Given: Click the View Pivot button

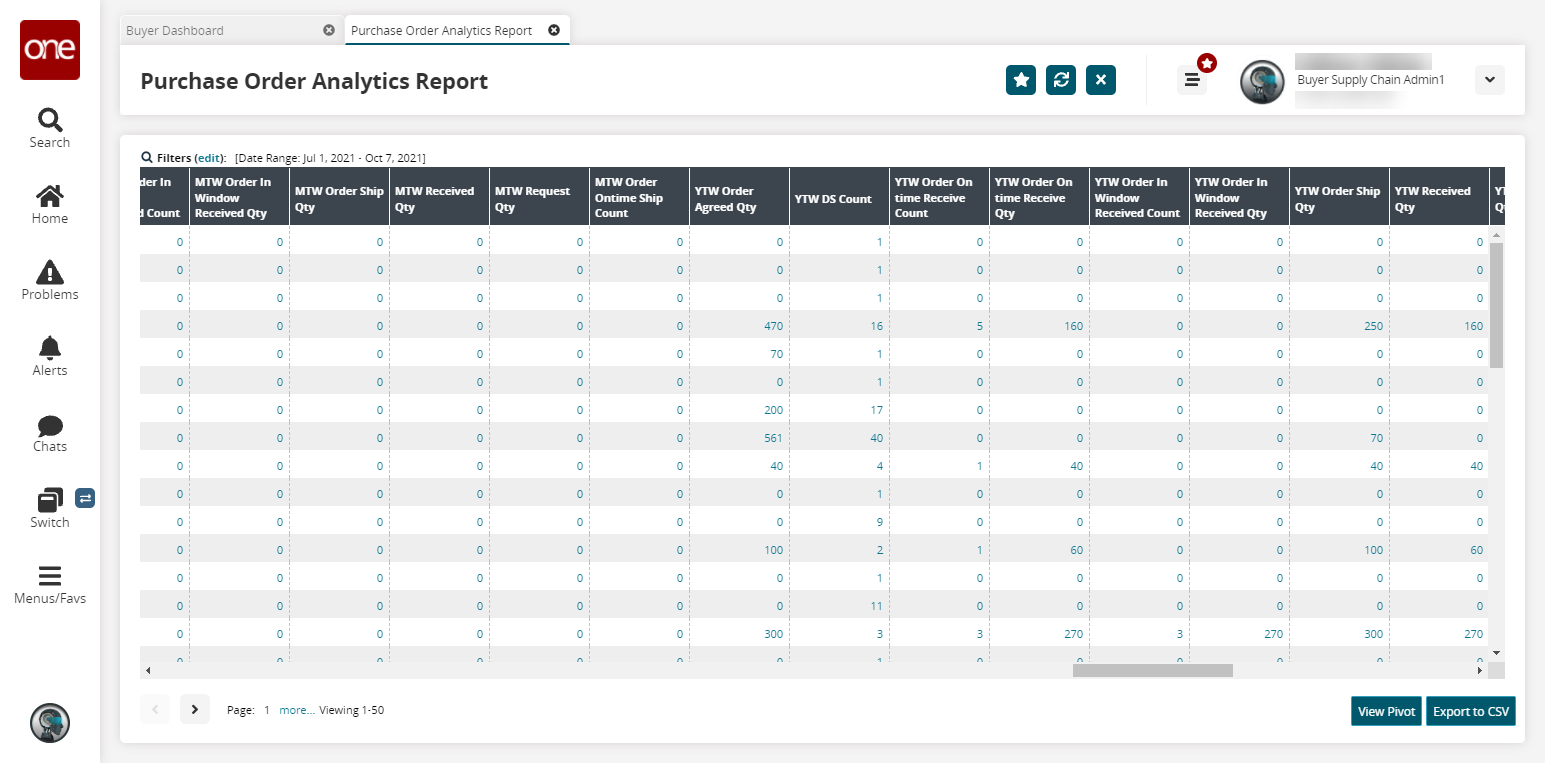Looking at the screenshot, I should click(x=1385, y=711).
